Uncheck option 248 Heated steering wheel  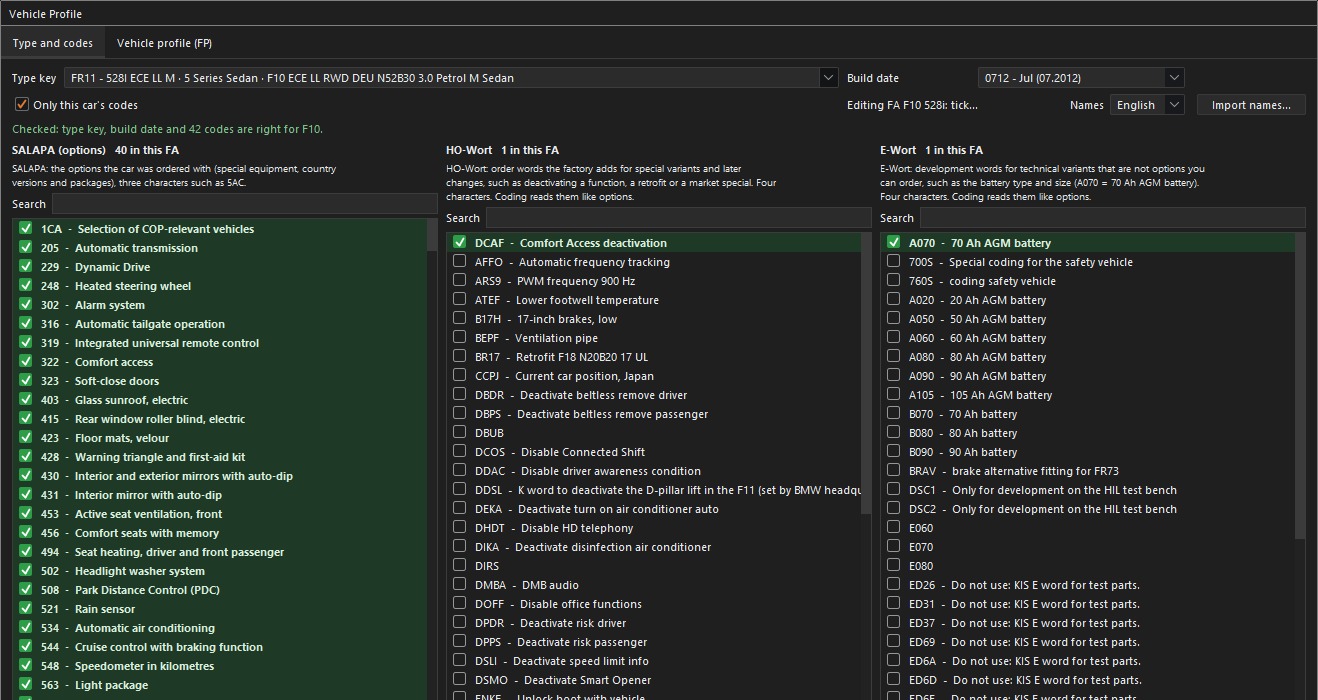(x=26, y=286)
